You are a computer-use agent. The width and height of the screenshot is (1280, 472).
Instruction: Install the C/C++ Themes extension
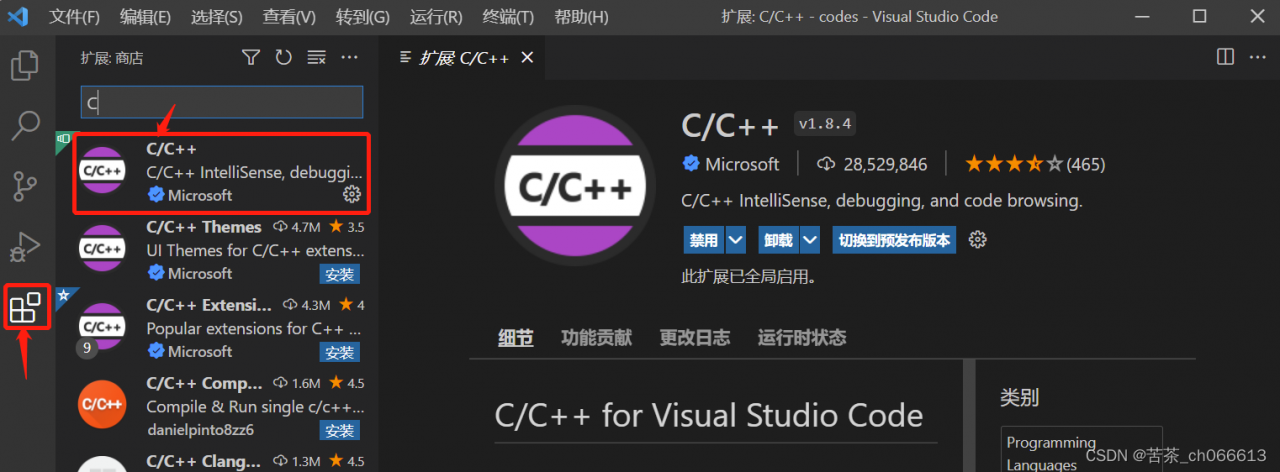[x=340, y=274]
